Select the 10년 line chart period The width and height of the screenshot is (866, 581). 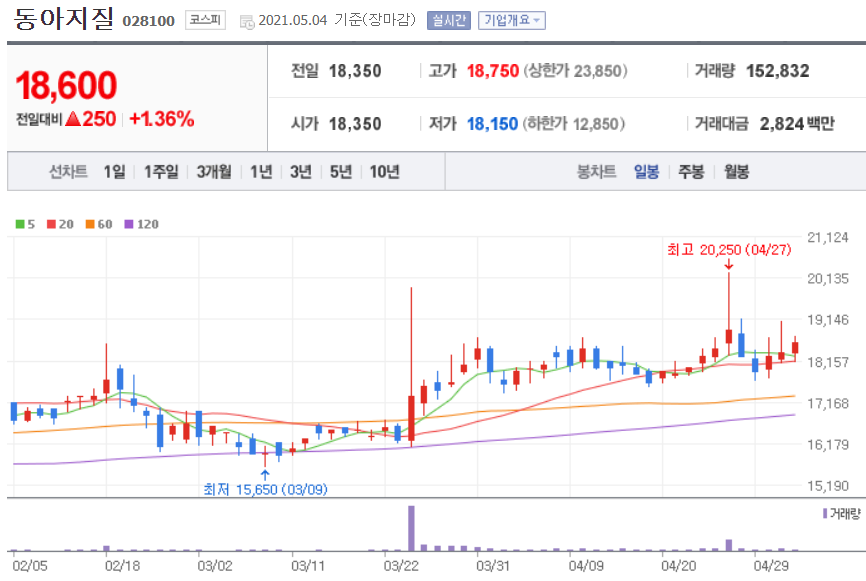click(384, 172)
